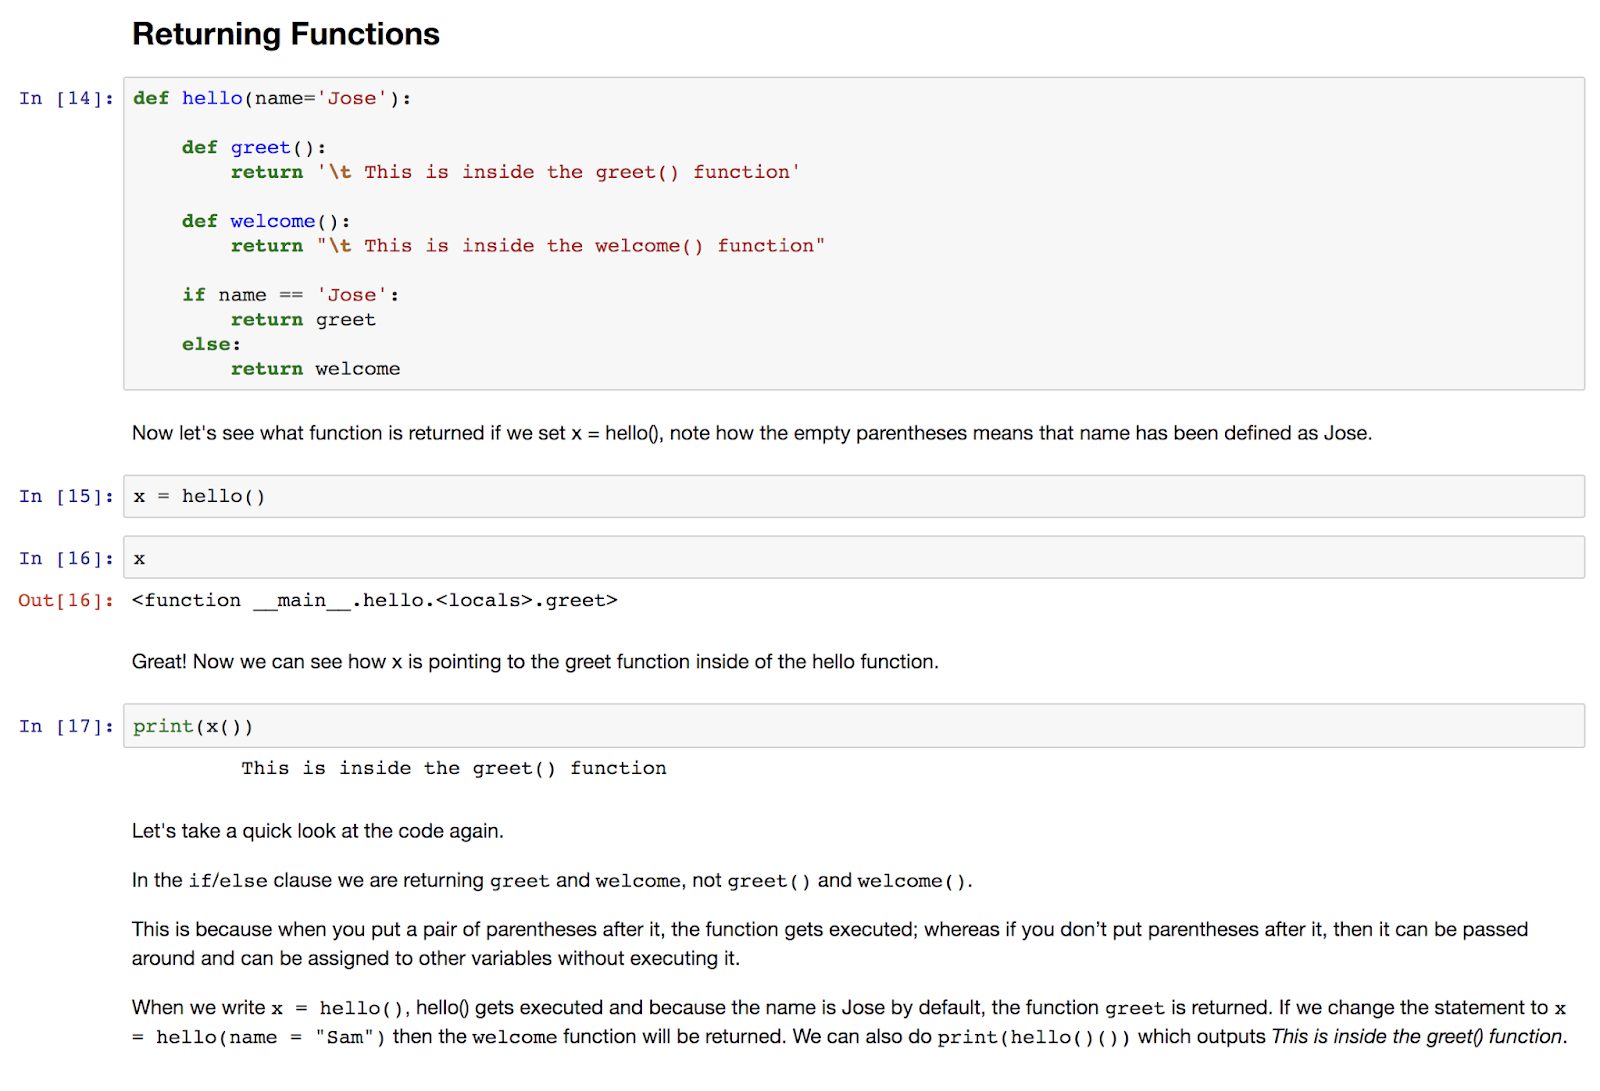This screenshot has width=1600, height=1091.
Task: Select the code cell containing x = hello()
Action: pos(400,495)
